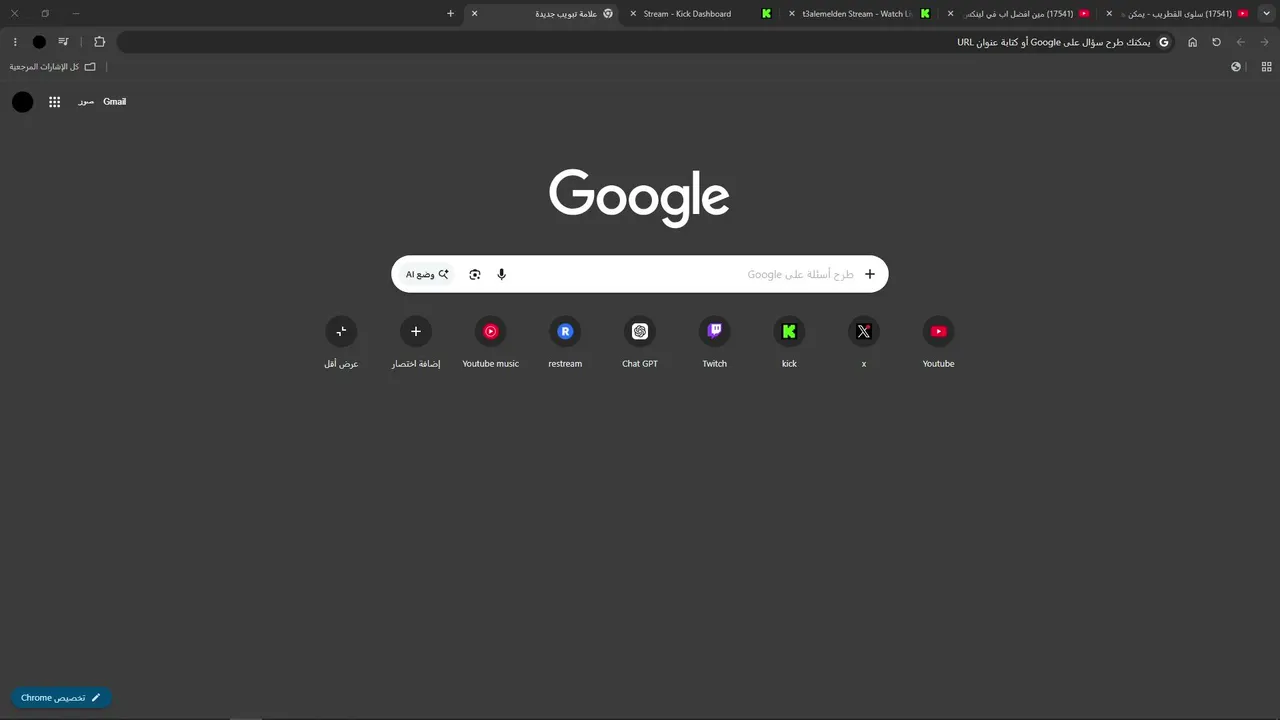Viewport: 1280px width, 720px height.
Task: Open Google Lens image search icon
Action: pos(475,274)
